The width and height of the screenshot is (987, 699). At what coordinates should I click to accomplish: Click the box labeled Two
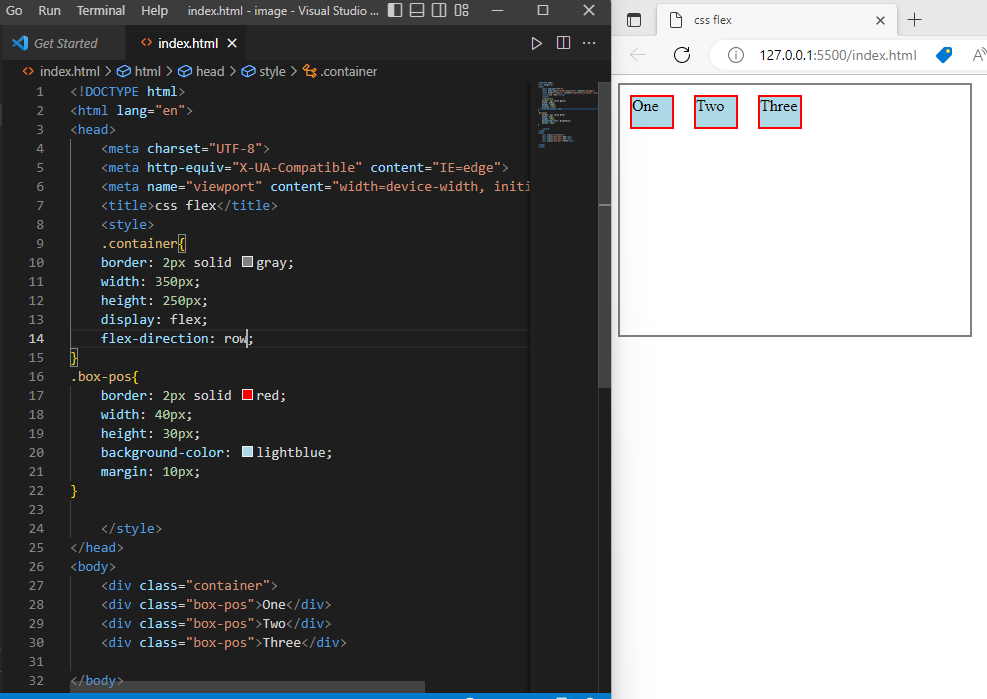click(716, 112)
